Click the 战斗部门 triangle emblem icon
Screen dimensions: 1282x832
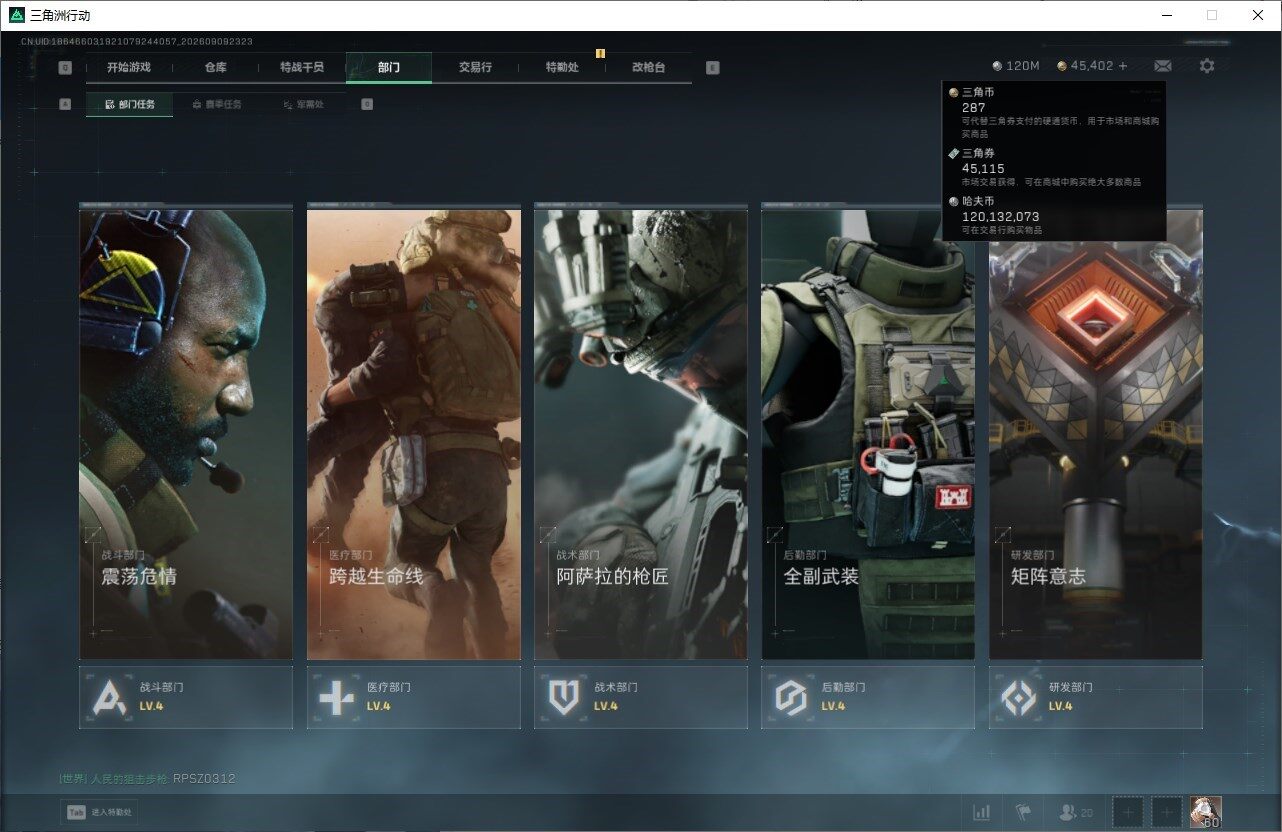[109, 697]
